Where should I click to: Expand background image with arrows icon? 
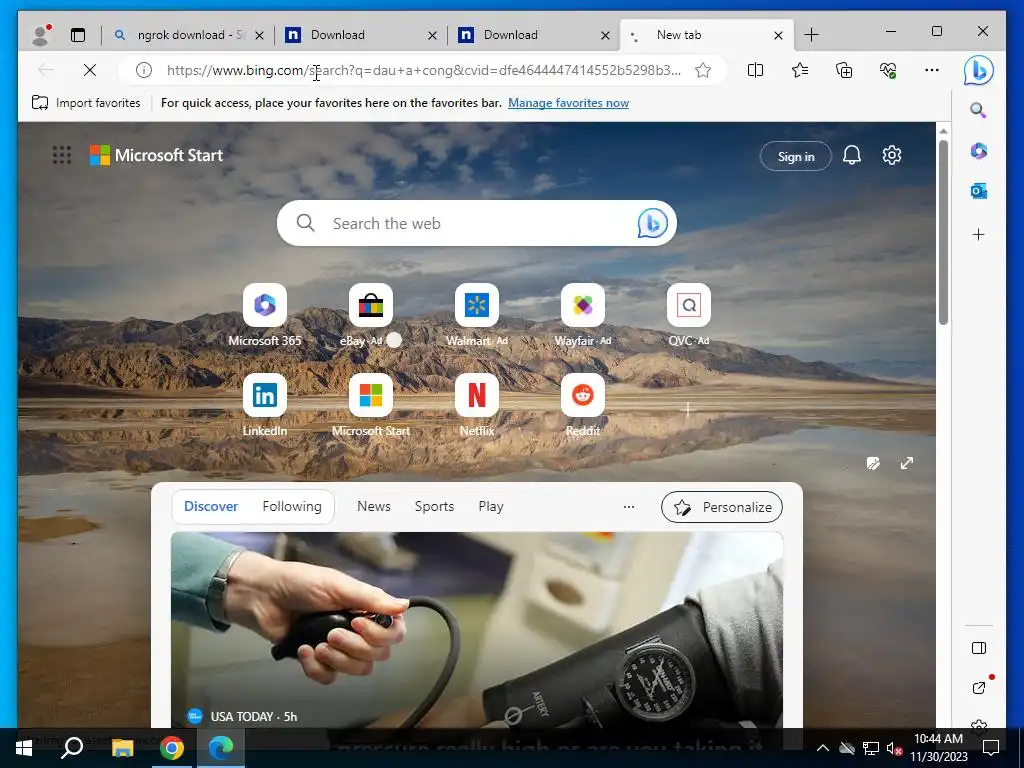point(906,463)
